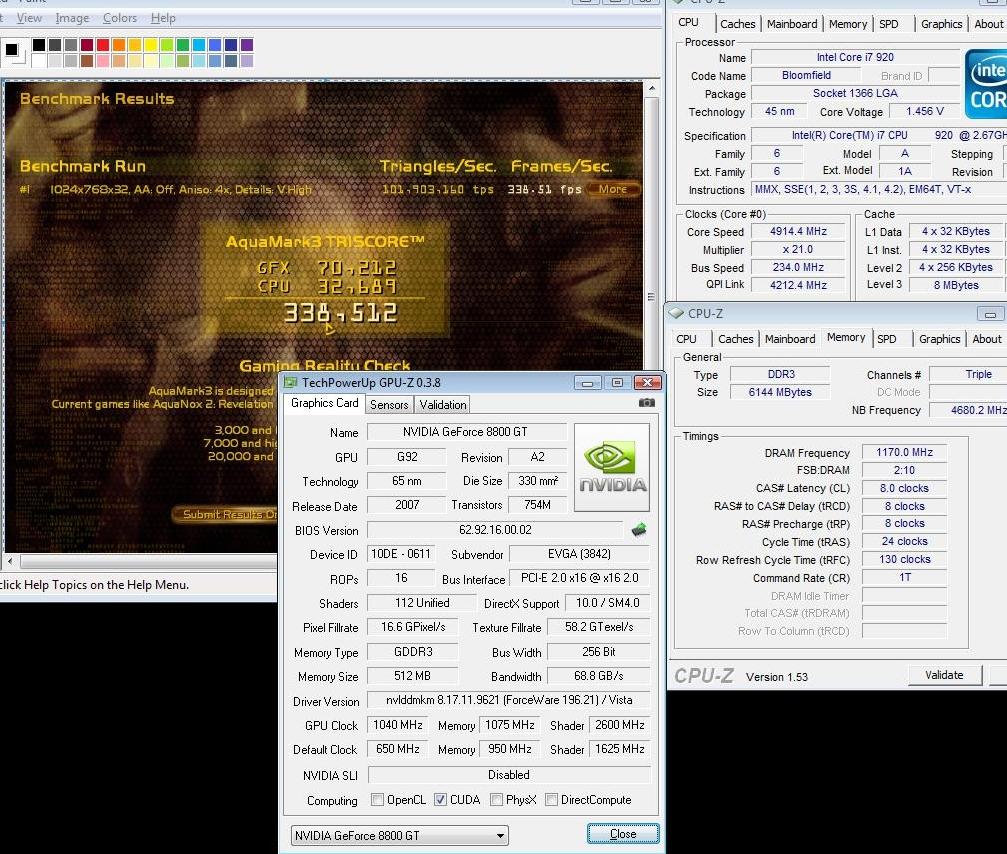Screen dimensions: 1007x854
Task: Pick the orange color swatch in Paint
Action: 119,44
